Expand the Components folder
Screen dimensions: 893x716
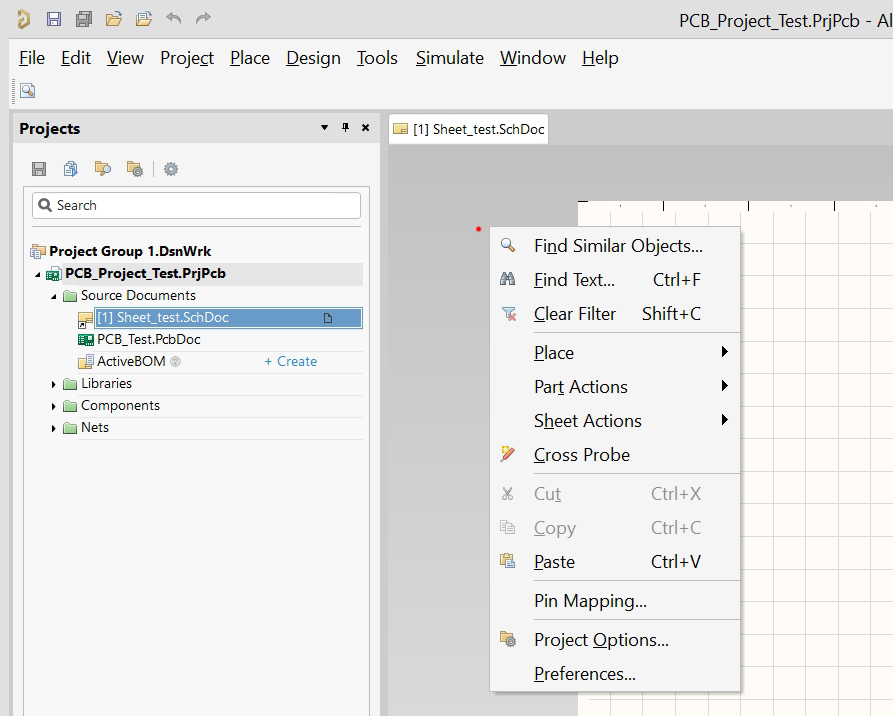coord(54,407)
